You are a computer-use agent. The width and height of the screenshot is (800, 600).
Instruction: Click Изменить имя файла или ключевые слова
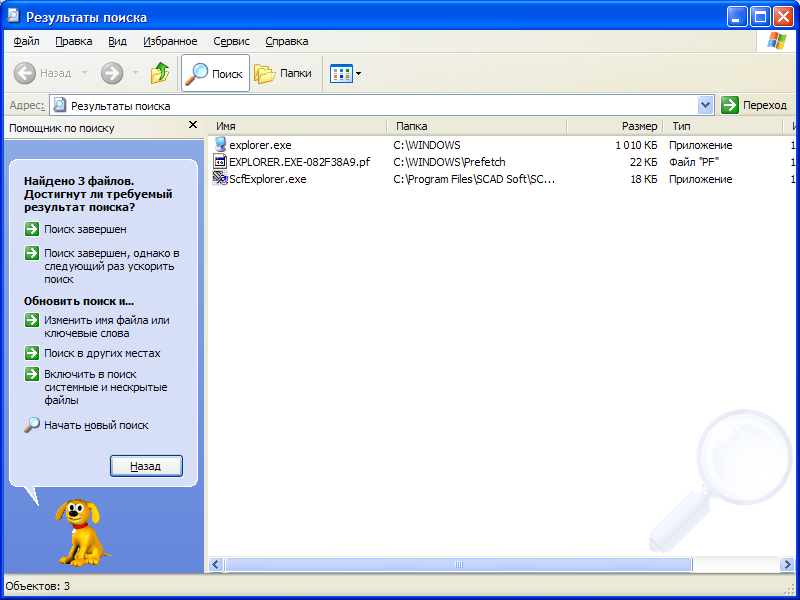click(107, 327)
